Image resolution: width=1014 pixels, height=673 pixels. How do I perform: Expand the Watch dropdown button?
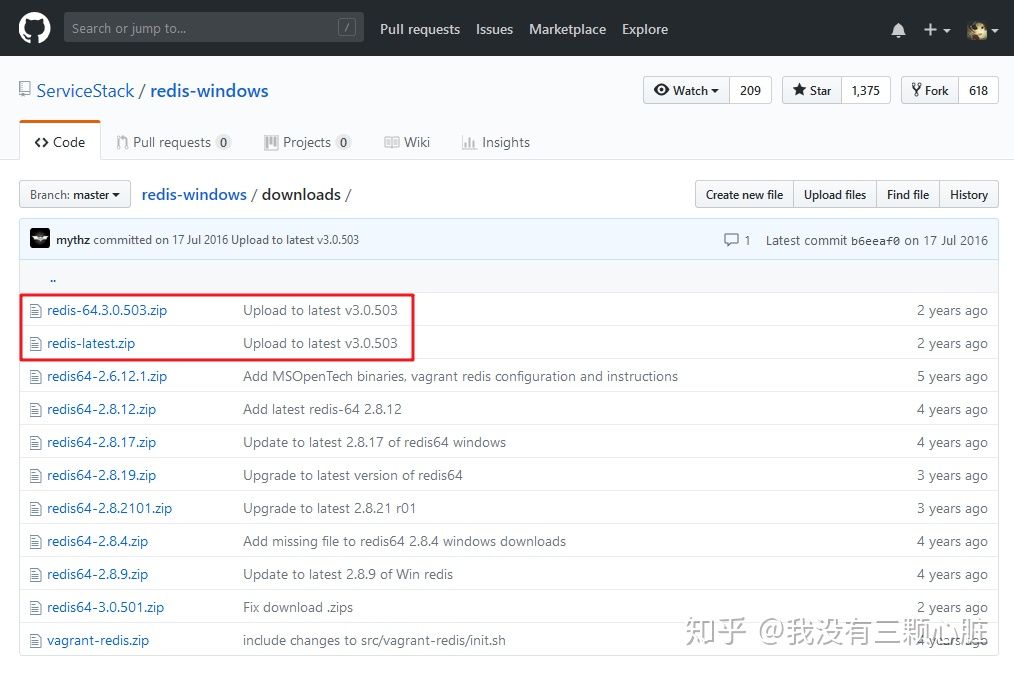tap(686, 91)
